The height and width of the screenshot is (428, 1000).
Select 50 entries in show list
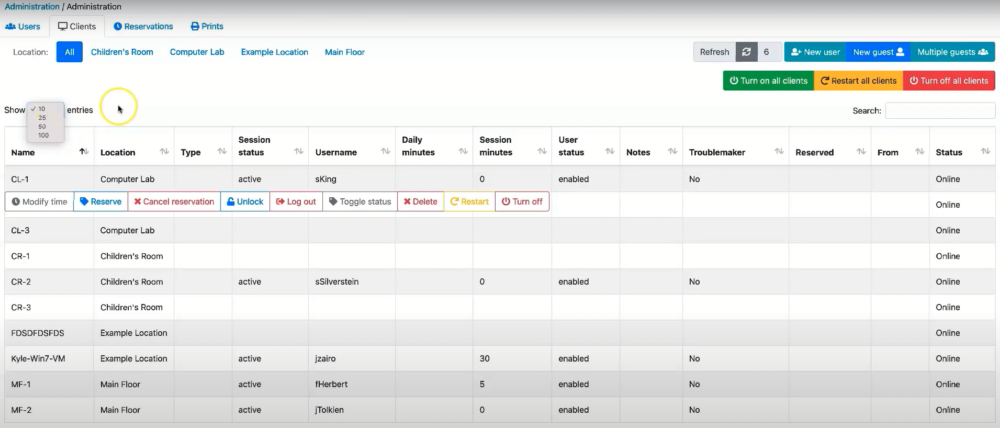click(43, 127)
